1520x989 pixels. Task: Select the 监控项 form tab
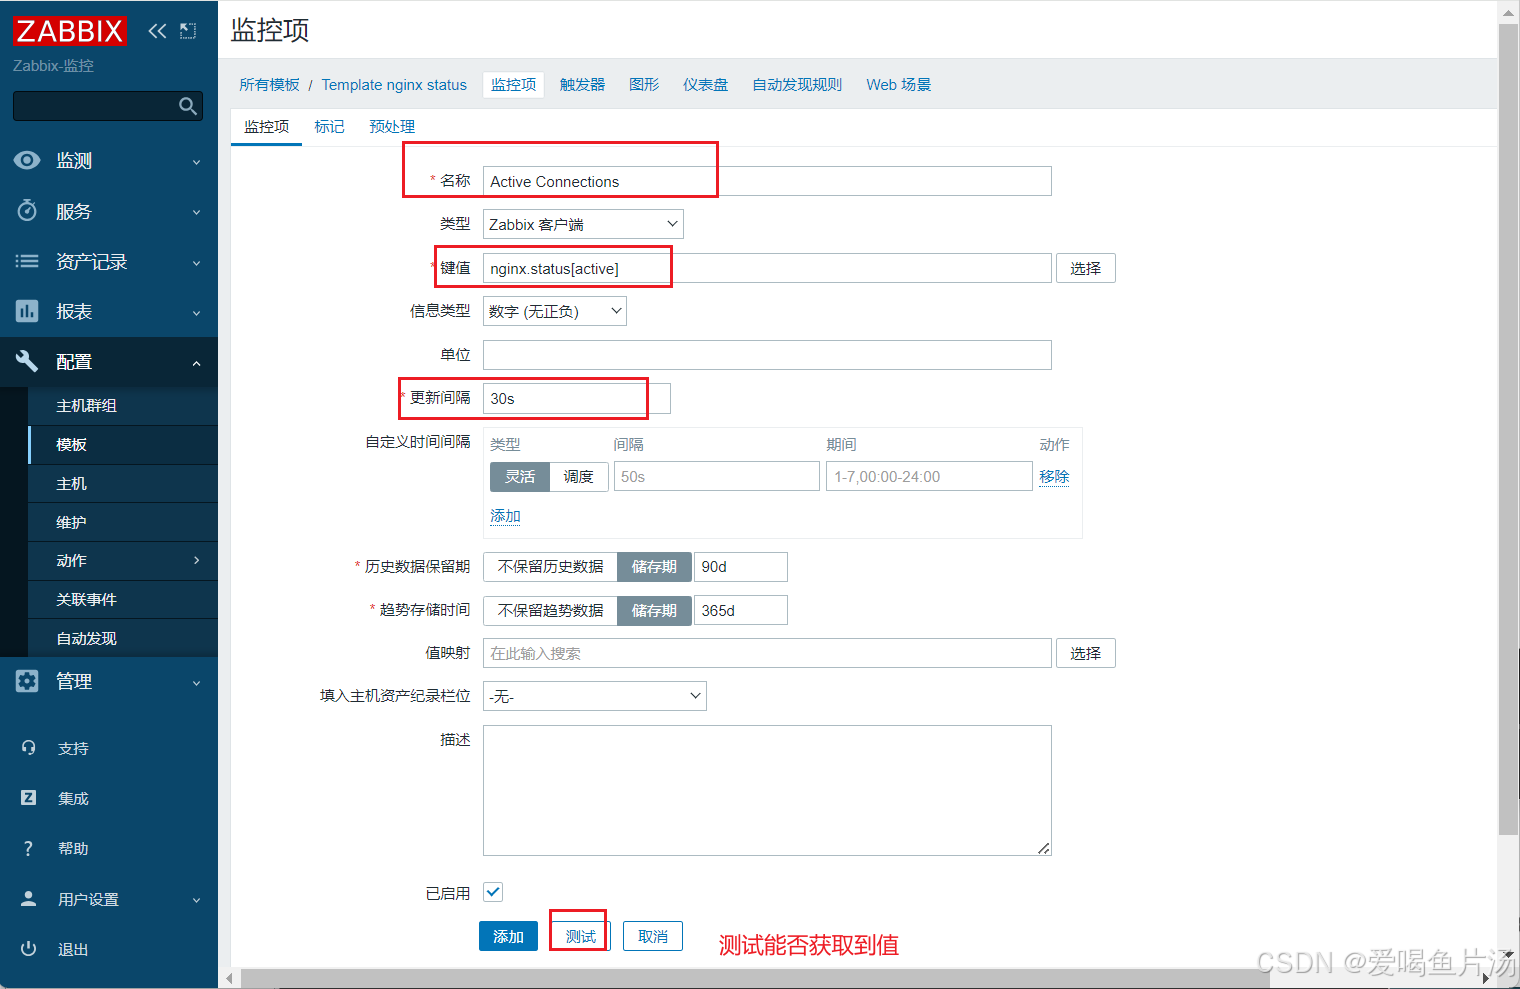coord(266,126)
